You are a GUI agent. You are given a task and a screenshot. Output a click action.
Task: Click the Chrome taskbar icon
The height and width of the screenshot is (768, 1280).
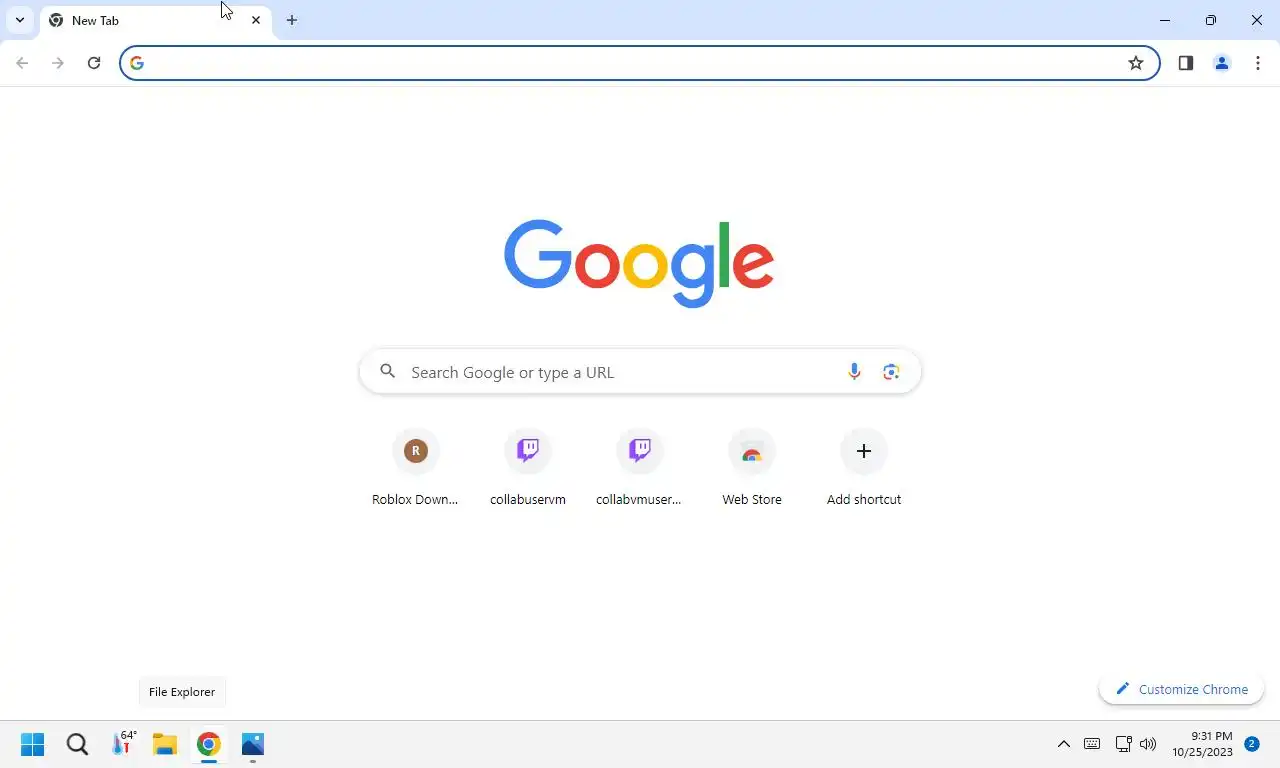[208, 744]
